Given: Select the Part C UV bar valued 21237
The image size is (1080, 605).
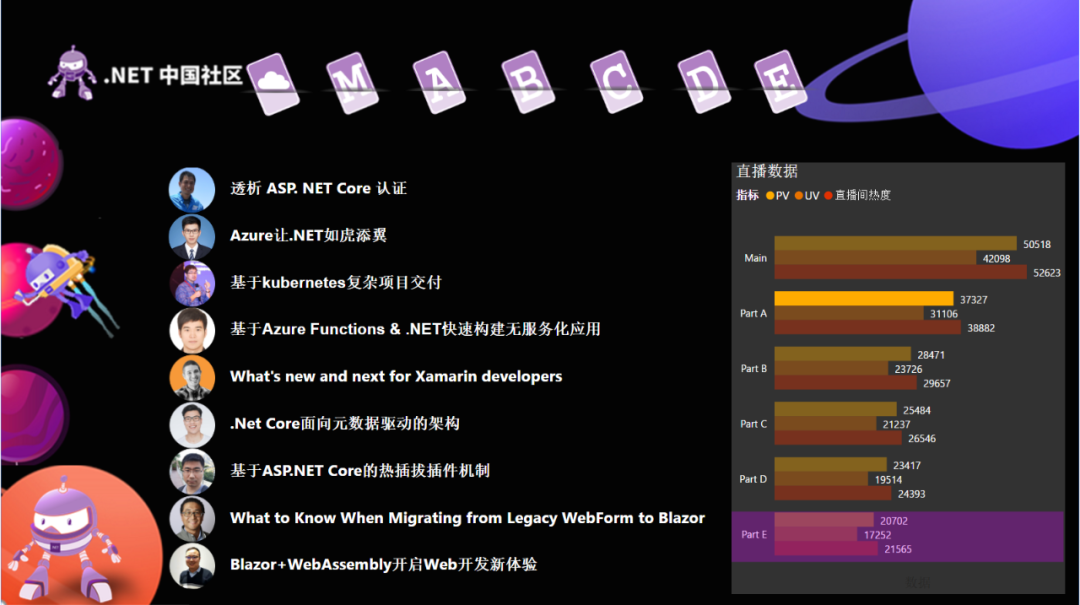Looking at the screenshot, I should [x=825, y=423].
